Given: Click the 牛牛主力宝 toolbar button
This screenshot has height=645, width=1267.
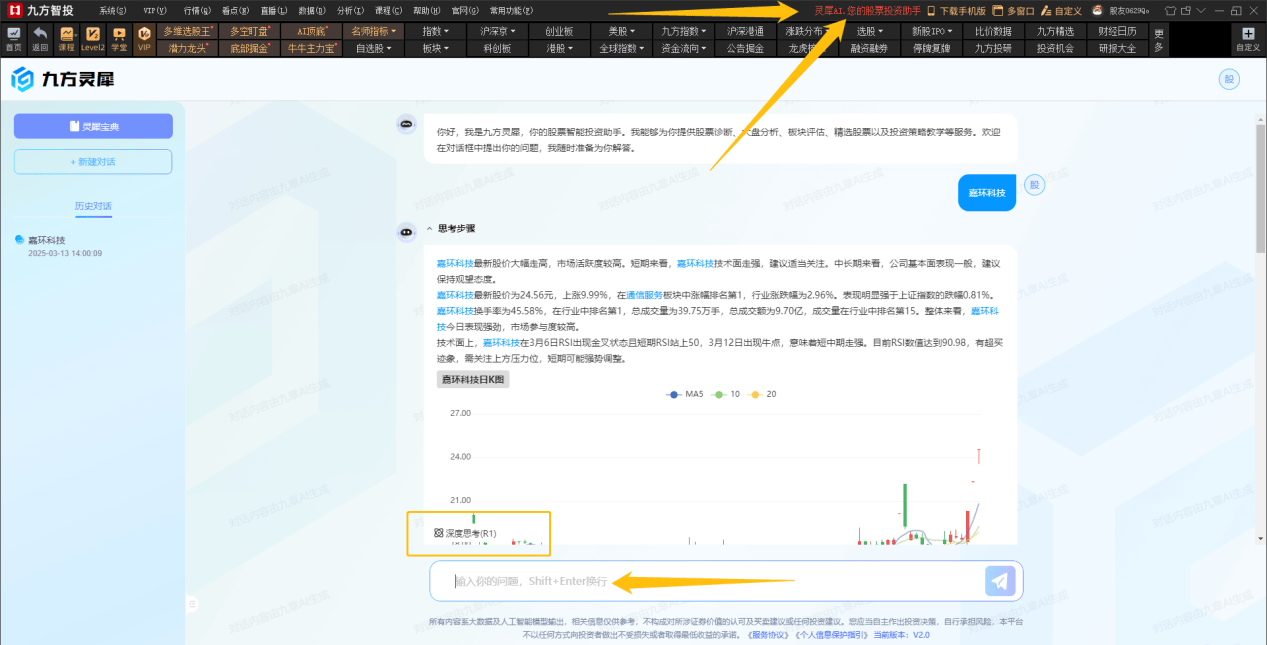Looking at the screenshot, I should [311, 47].
